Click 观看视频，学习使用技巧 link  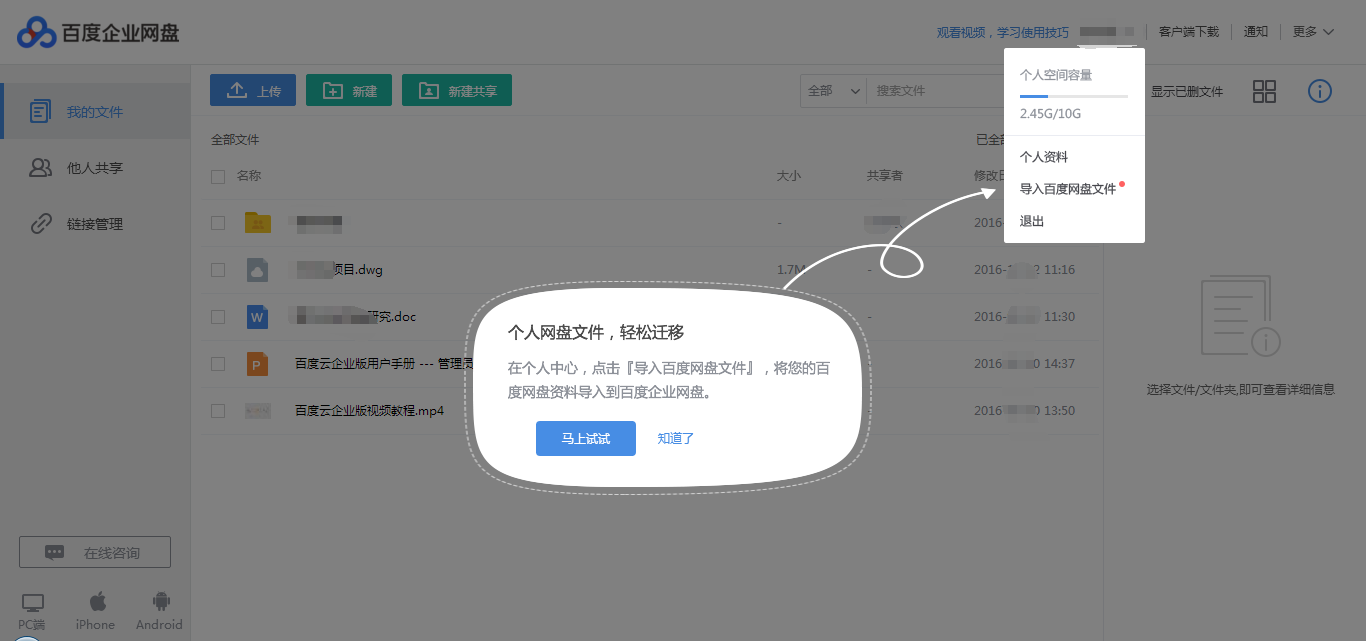1002,32
